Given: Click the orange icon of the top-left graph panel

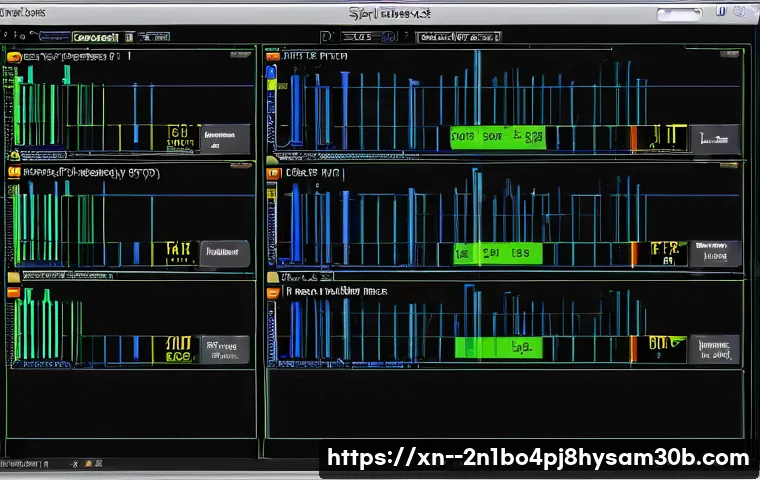Looking at the screenshot, I should 13,58.
